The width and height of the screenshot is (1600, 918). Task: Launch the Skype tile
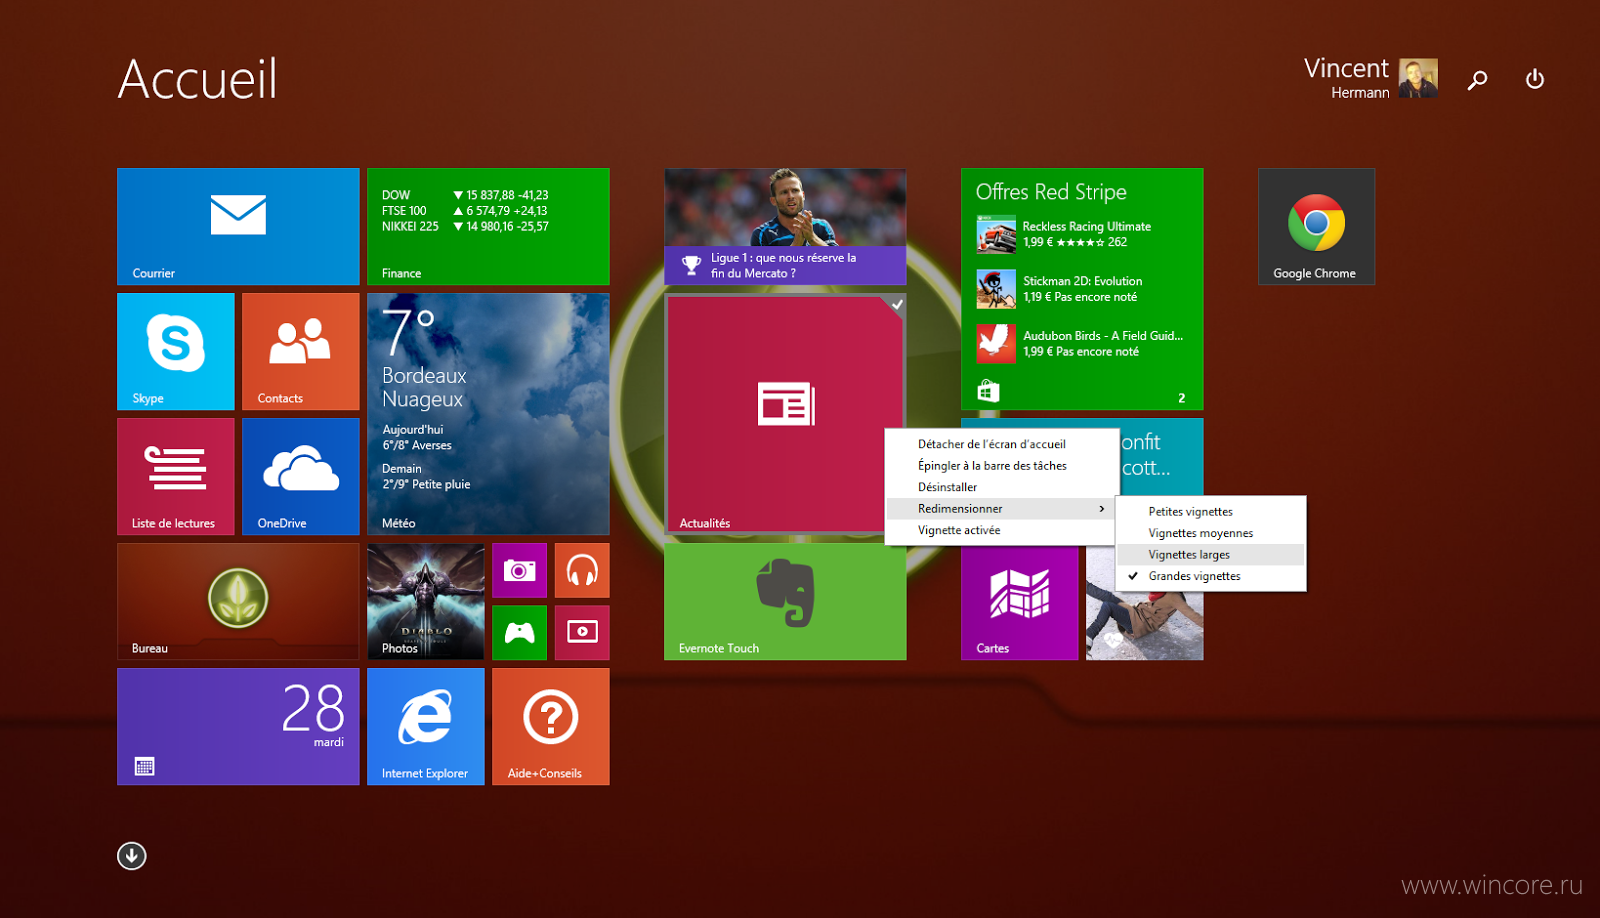(x=176, y=351)
